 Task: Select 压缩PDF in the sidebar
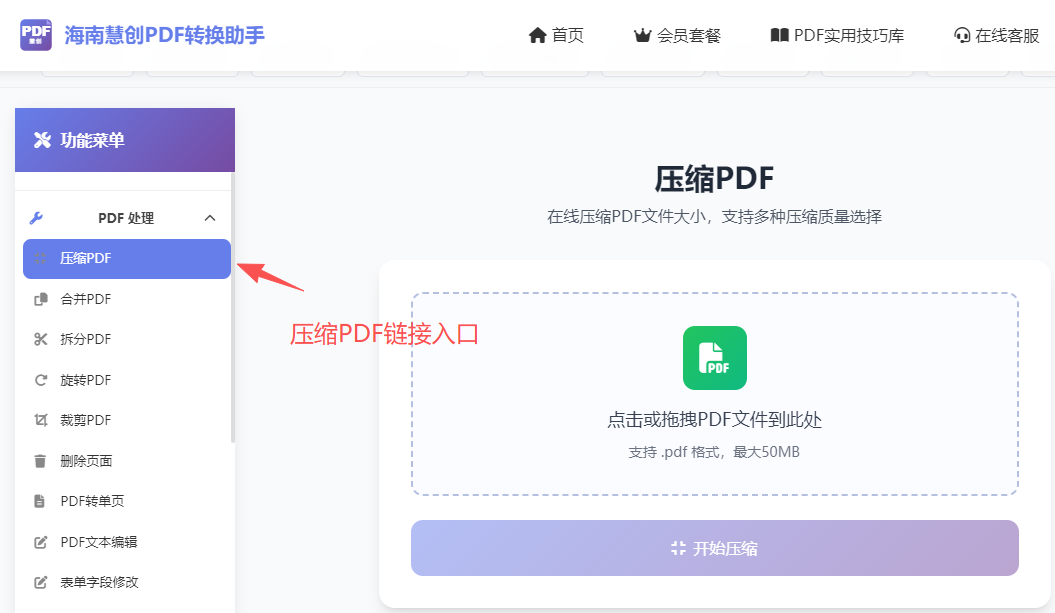[126, 258]
